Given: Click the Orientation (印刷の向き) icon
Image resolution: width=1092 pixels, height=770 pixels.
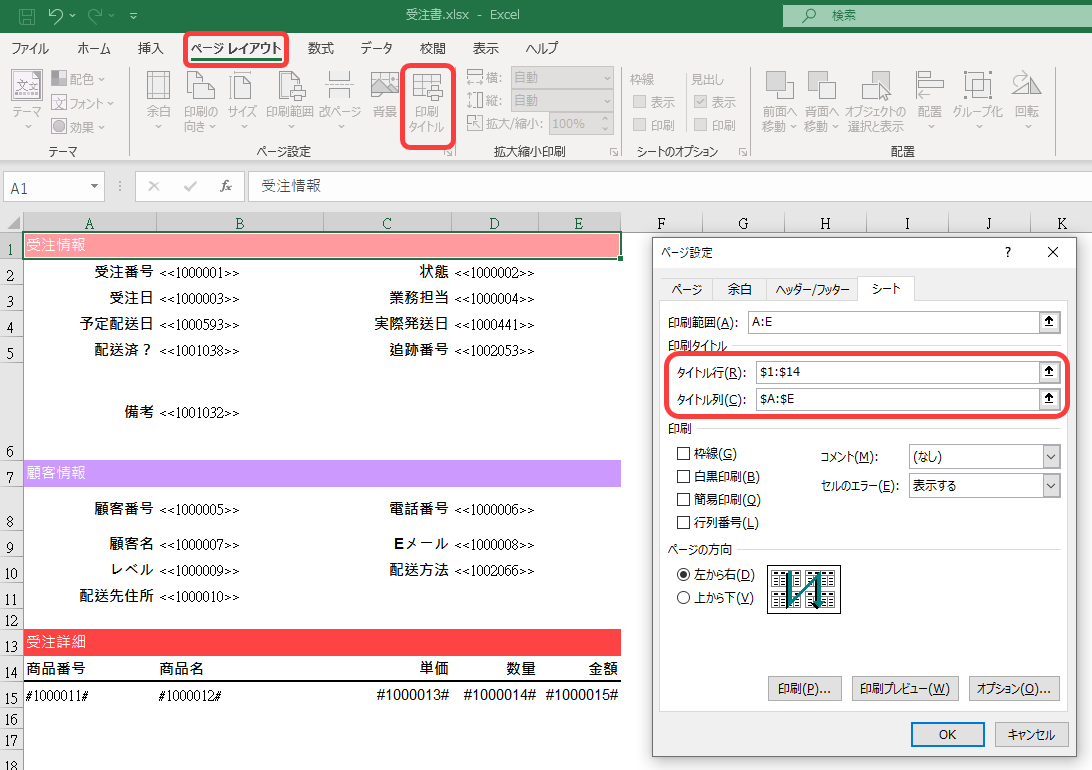Looking at the screenshot, I should click(x=200, y=101).
